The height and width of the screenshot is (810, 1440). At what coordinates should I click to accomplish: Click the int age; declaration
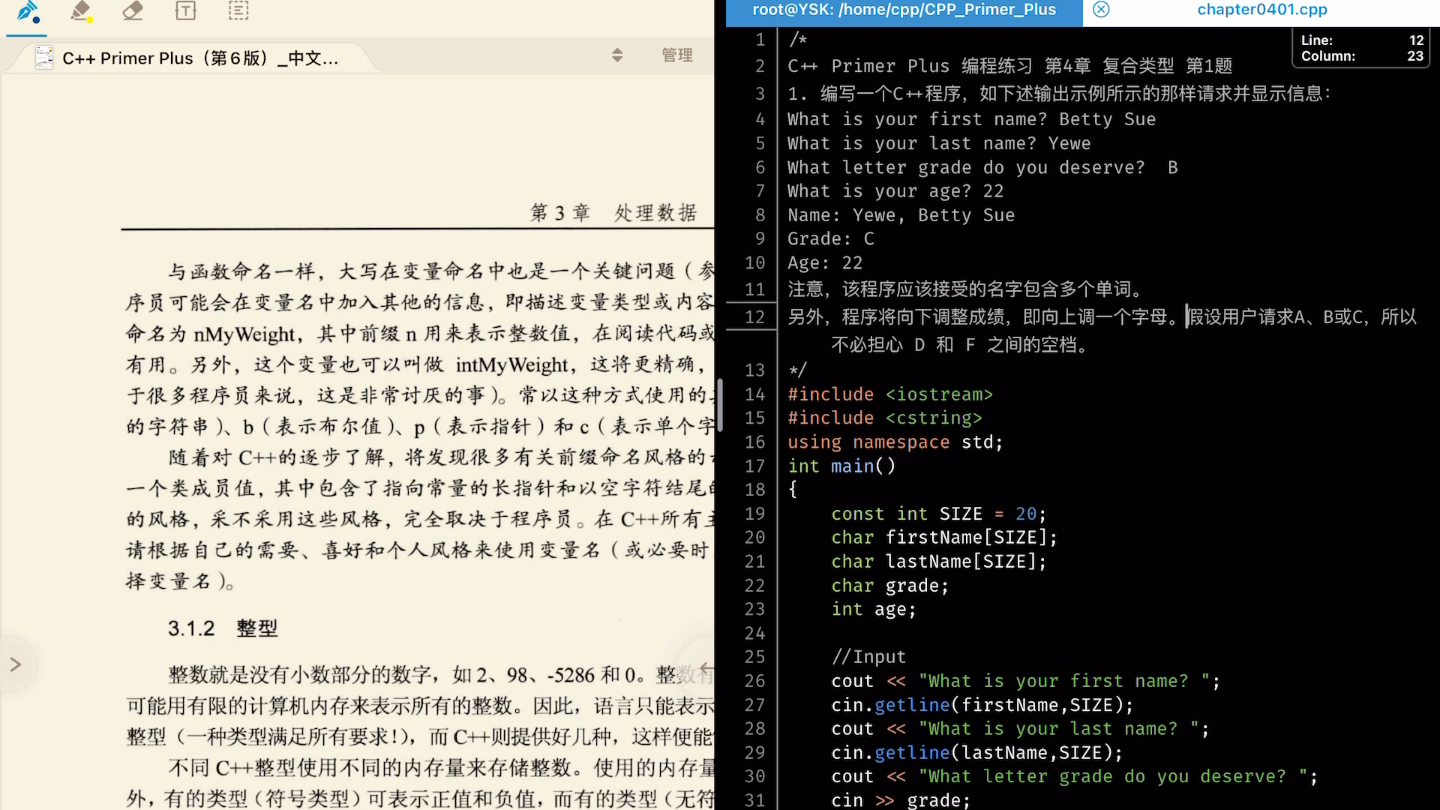coord(873,610)
